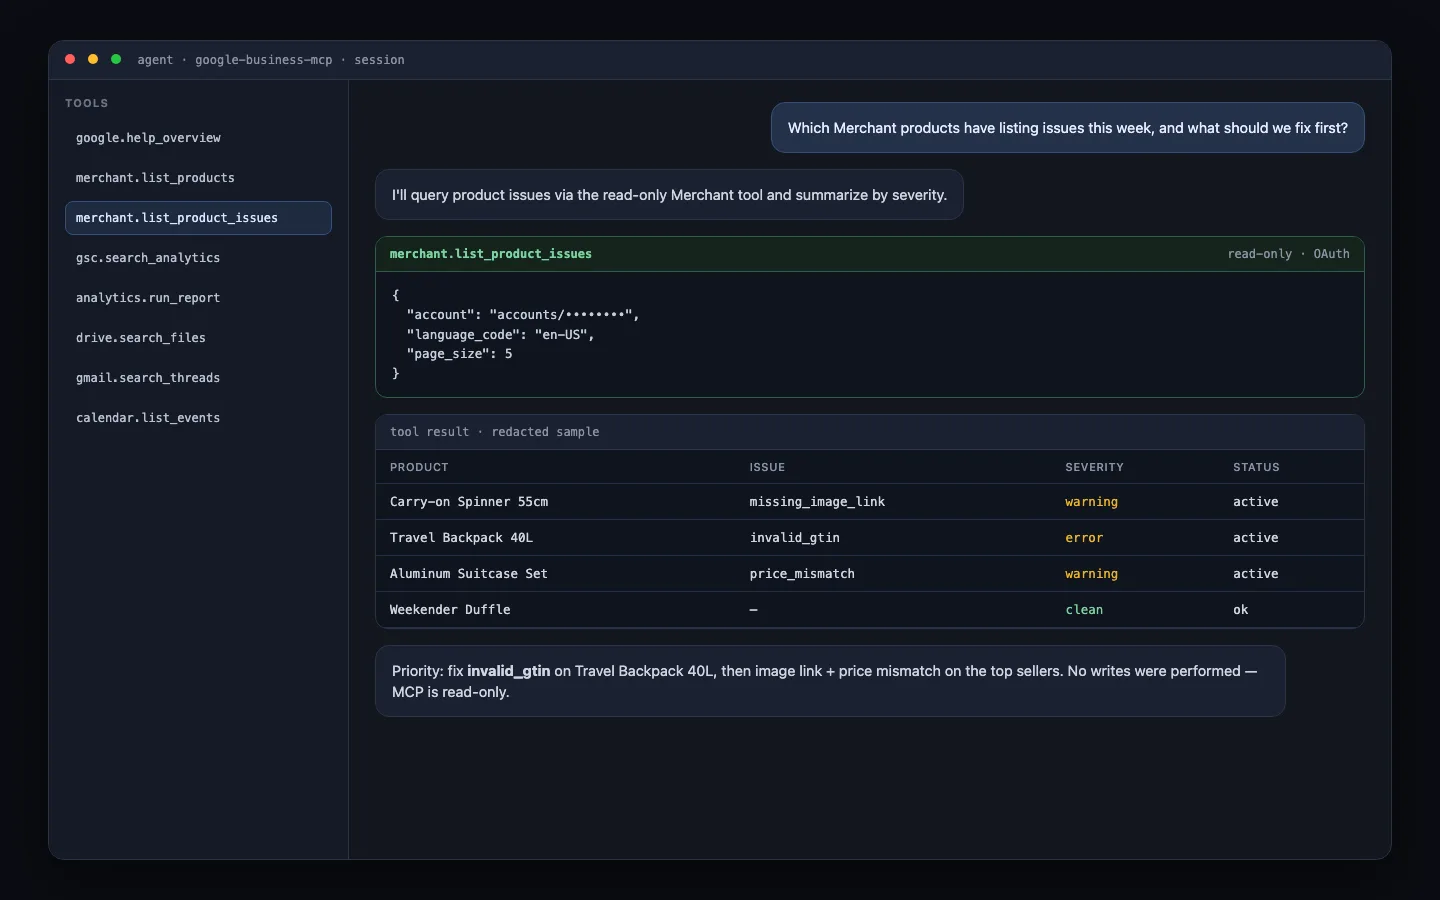This screenshot has height=900, width=1440.
Task: Click the PRODUCT column header
Action: pos(419,467)
